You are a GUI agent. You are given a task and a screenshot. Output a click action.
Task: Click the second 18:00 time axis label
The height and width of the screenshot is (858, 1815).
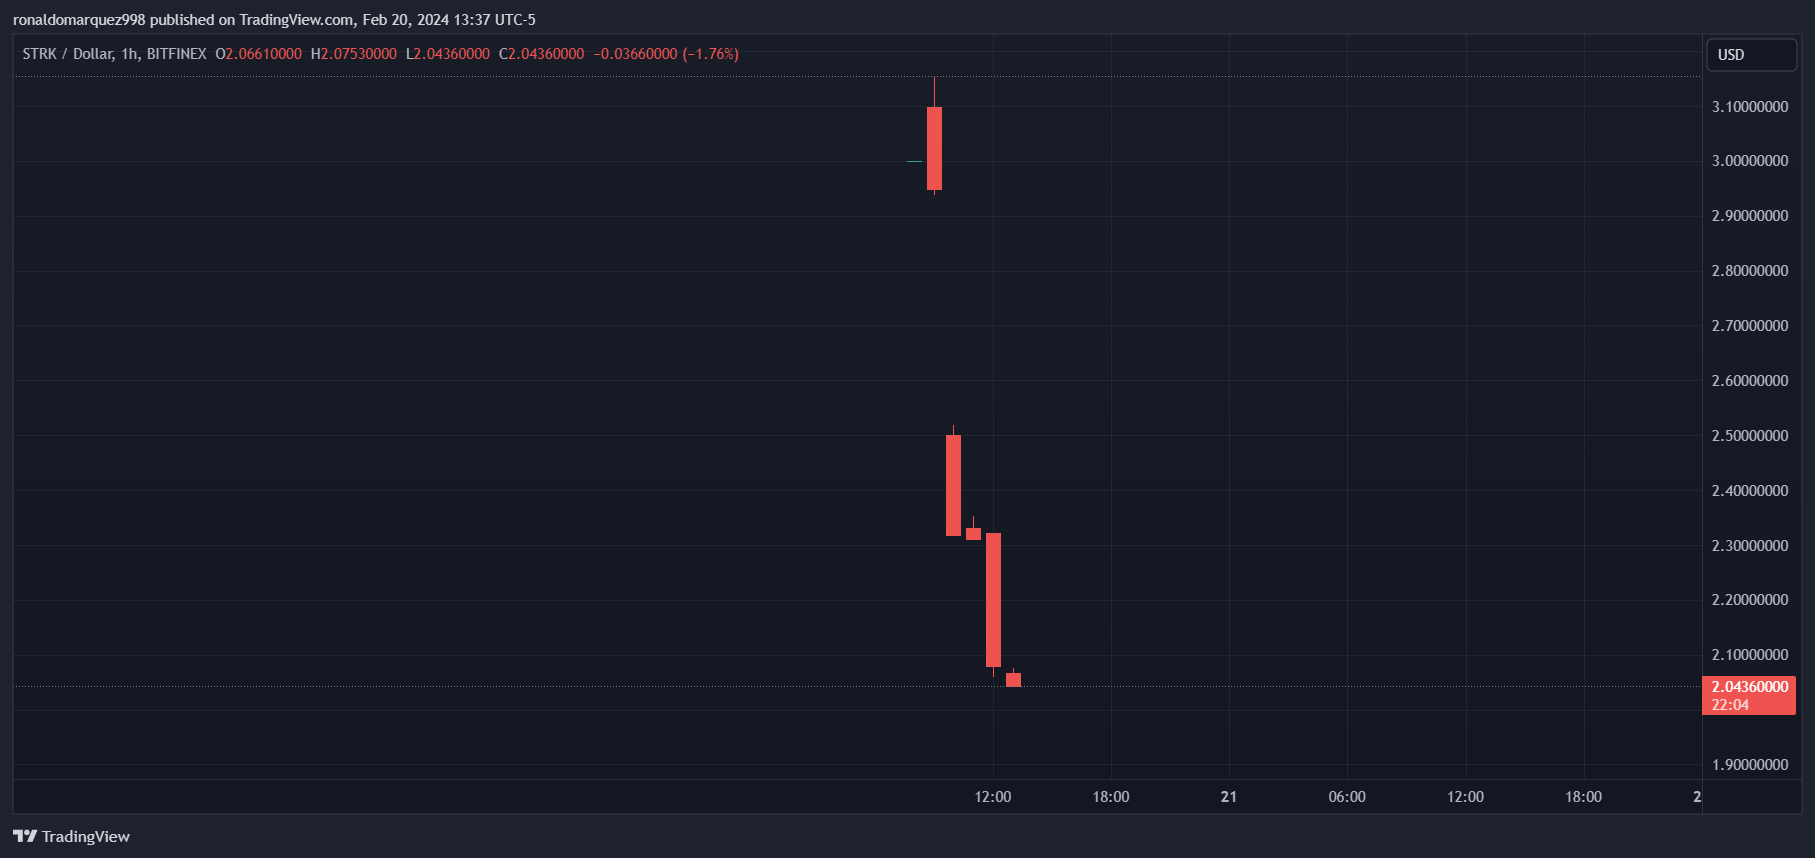click(x=1584, y=797)
